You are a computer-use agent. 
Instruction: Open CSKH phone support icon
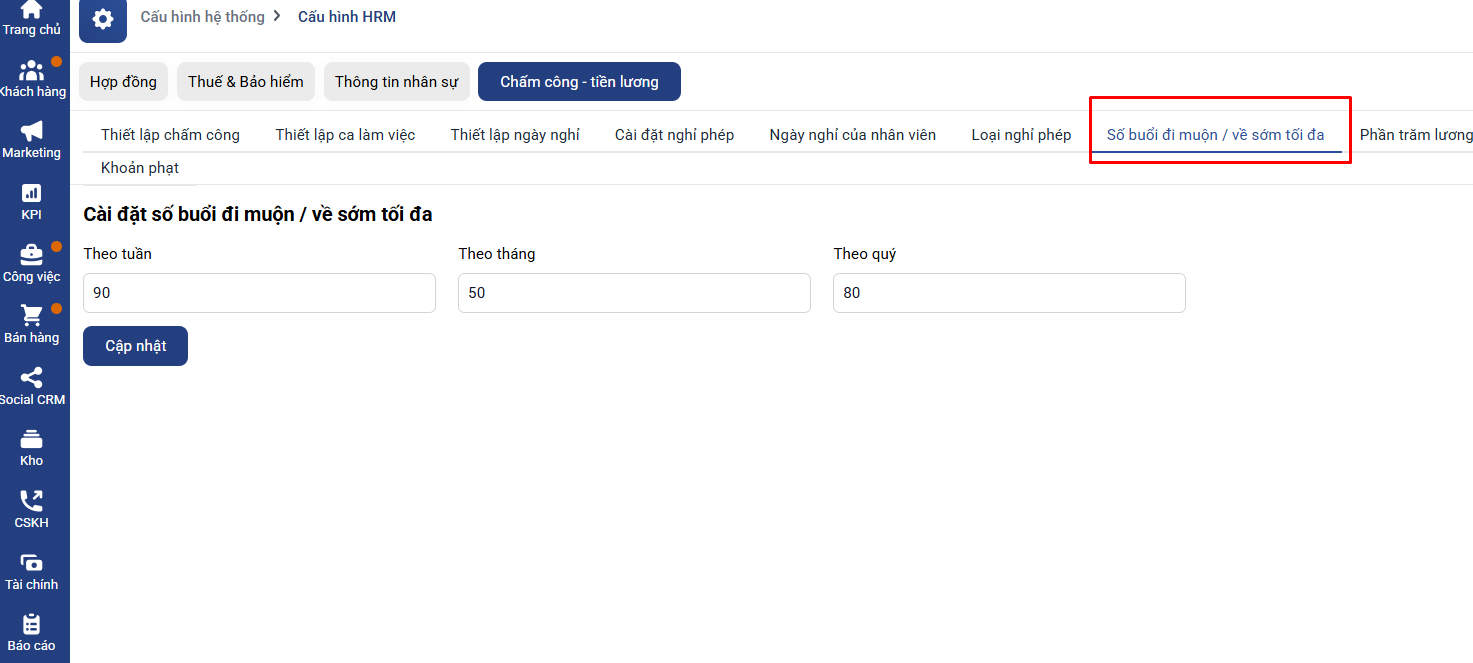(31, 501)
